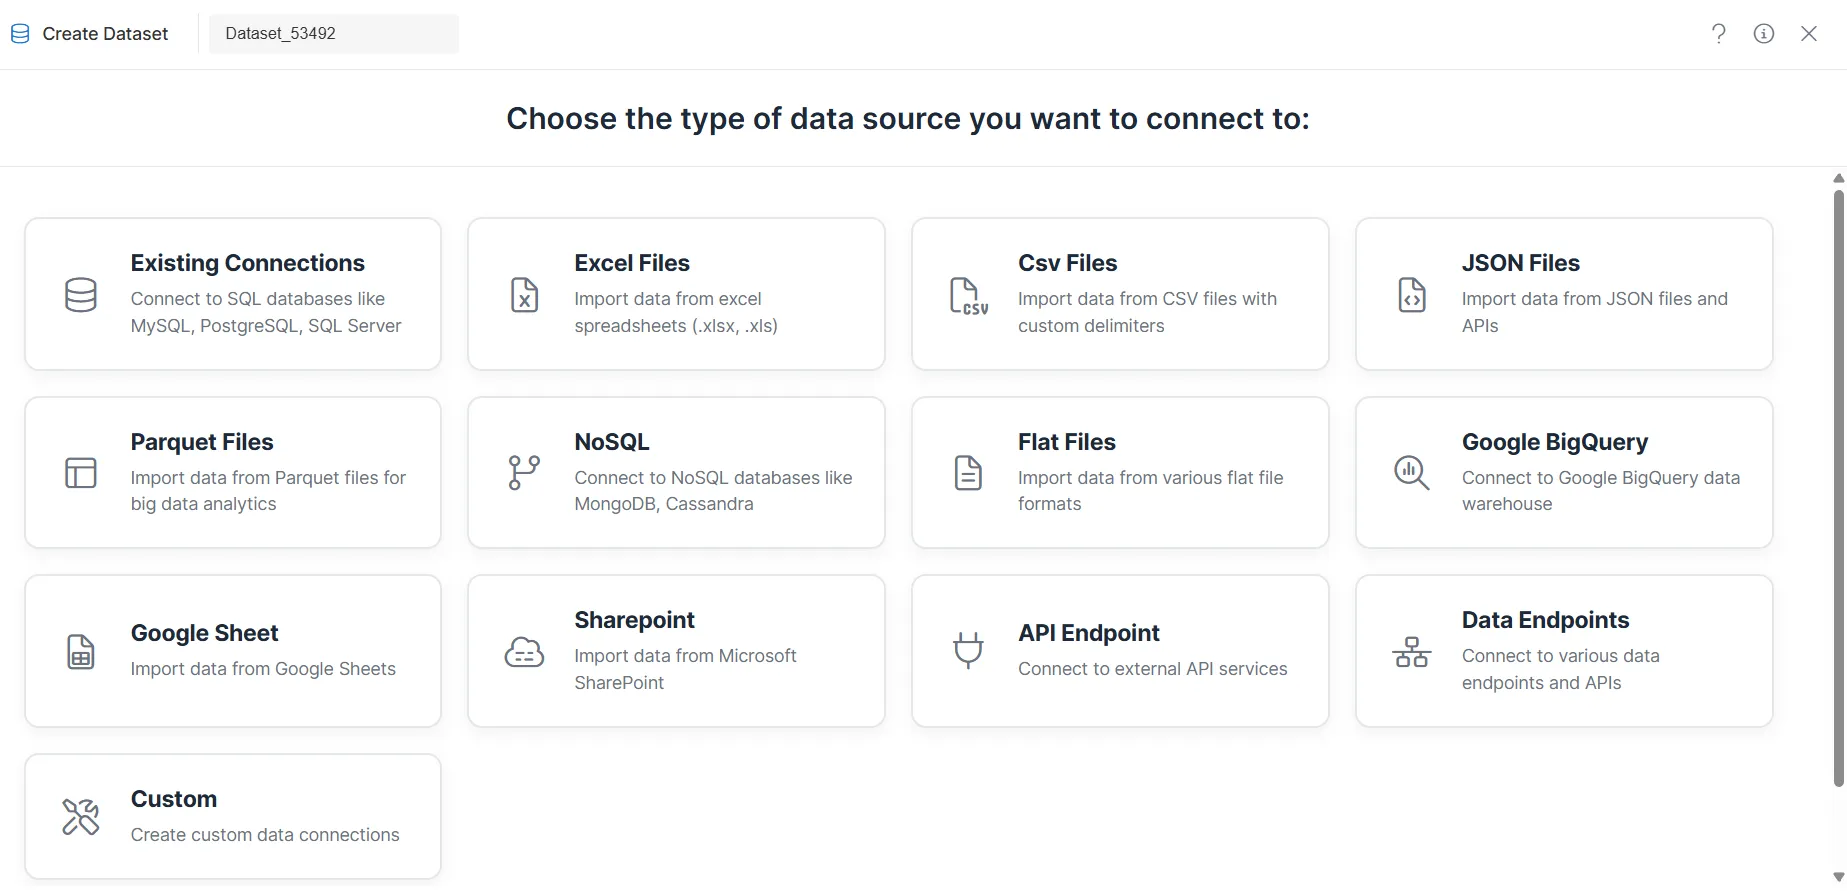
Task: Click the Custom tools wrench icon
Action: click(80, 817)
